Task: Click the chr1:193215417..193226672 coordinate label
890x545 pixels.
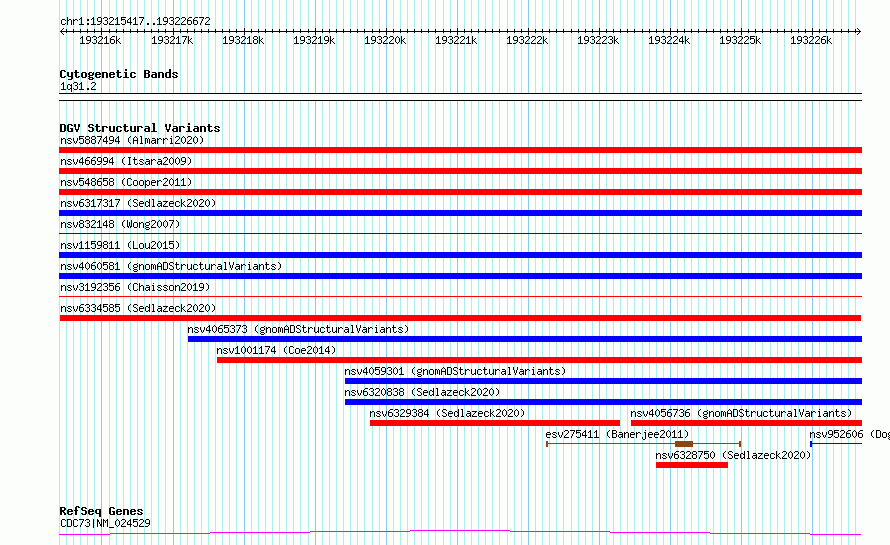Action: 135,22
